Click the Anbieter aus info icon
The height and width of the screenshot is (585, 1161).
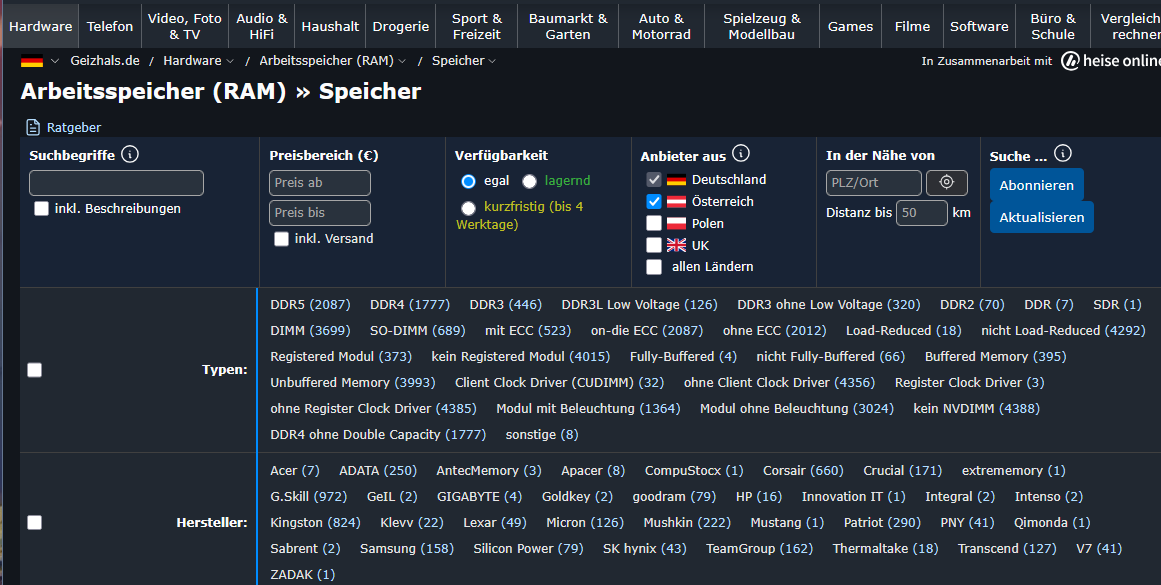click(740, 154)
